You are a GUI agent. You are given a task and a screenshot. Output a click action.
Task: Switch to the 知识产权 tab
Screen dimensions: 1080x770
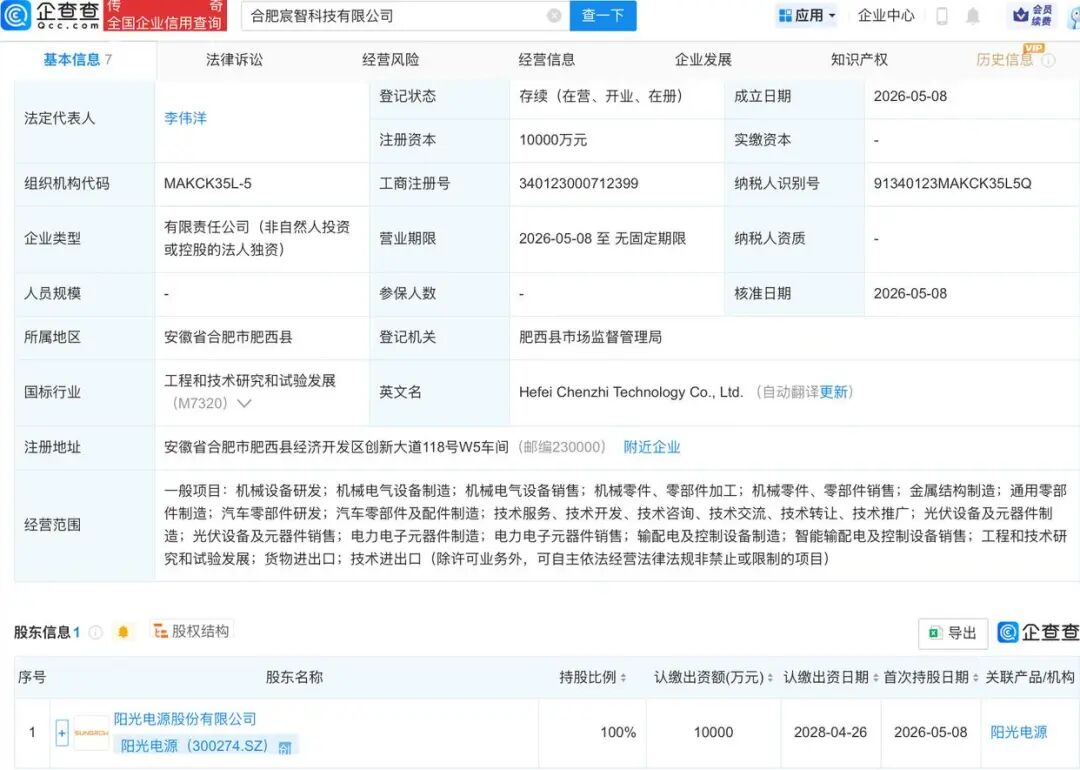pyautogui.click(x=860, y=60)
